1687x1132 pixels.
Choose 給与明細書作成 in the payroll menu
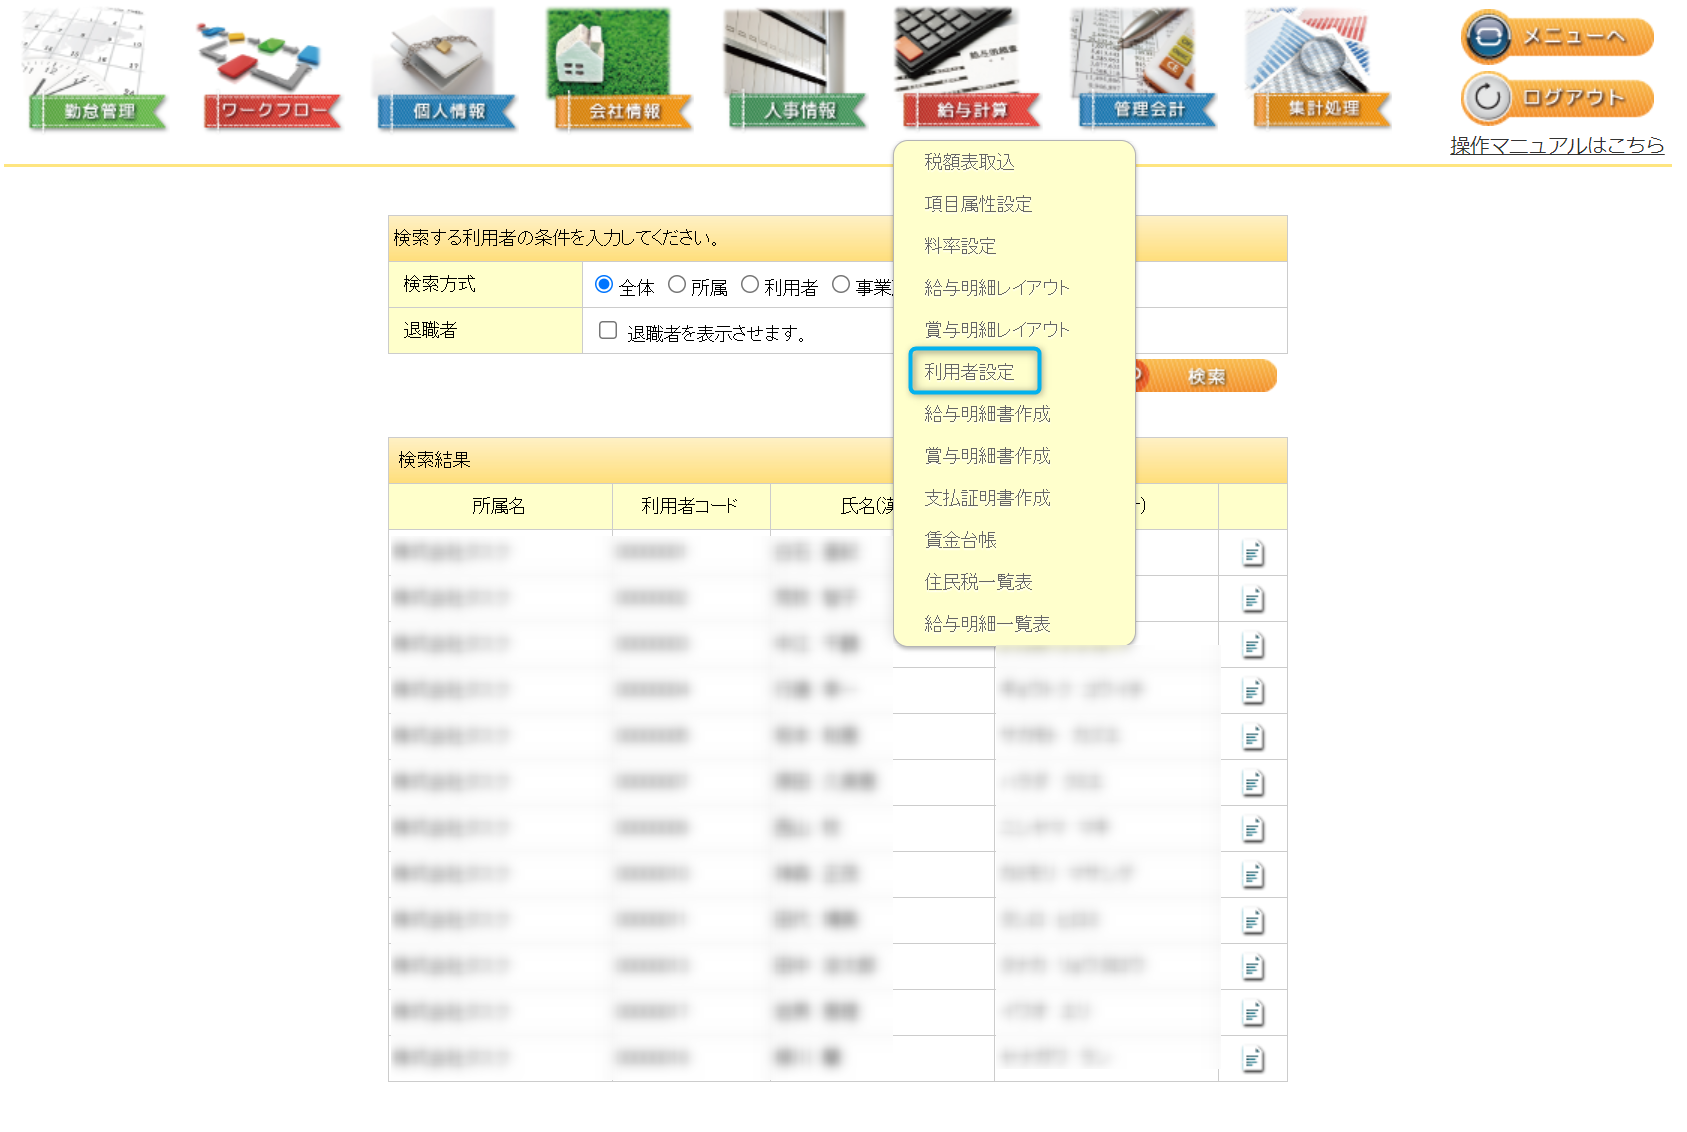click(x=987, y=414)
